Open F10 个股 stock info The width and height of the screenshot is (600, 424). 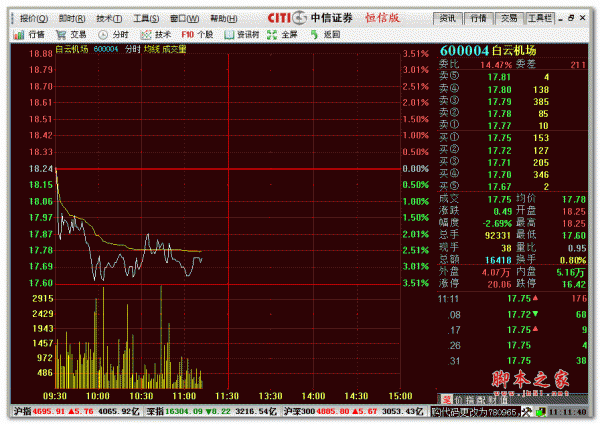pos(197,35)
